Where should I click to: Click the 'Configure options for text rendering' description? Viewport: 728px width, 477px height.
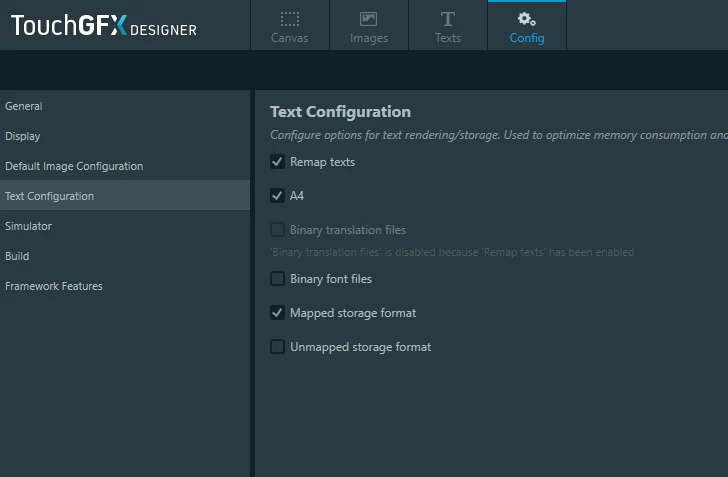point(499,135)
